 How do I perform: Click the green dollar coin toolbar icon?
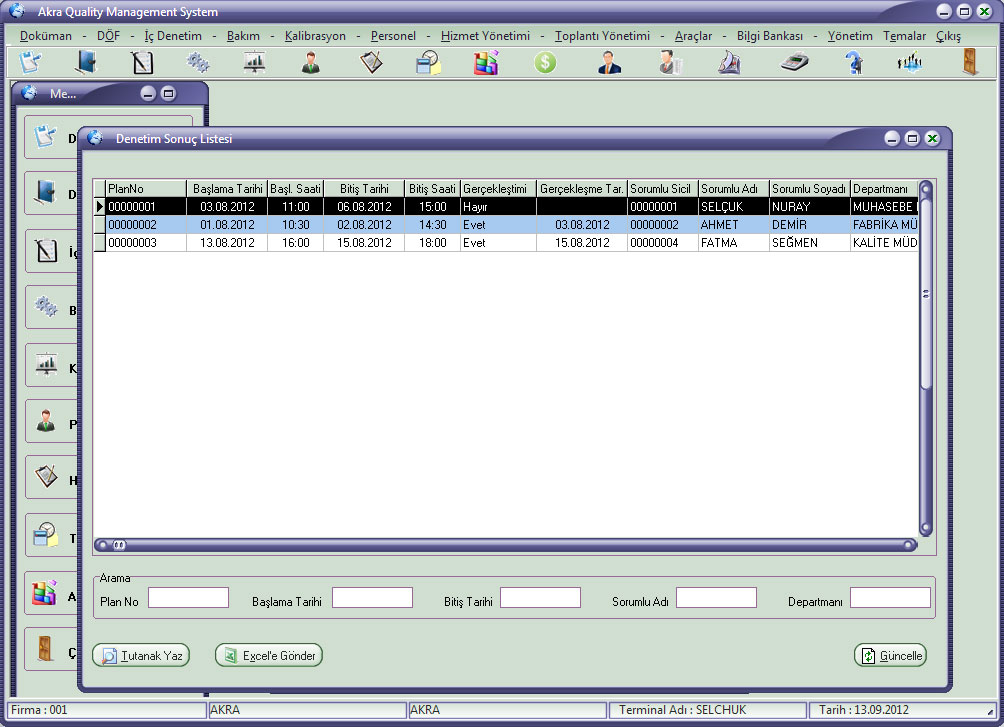(545, 63)
